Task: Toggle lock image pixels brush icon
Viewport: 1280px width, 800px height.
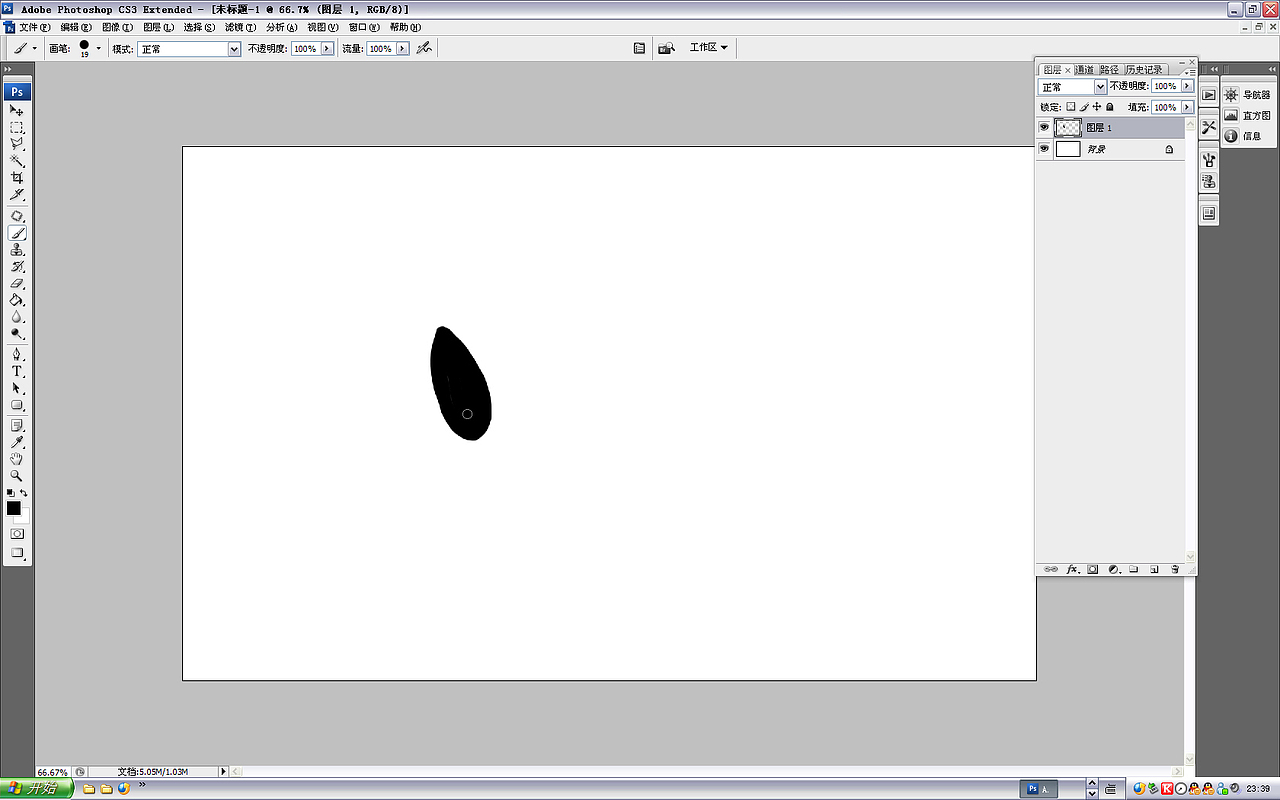Action: tap(1084, 107)
